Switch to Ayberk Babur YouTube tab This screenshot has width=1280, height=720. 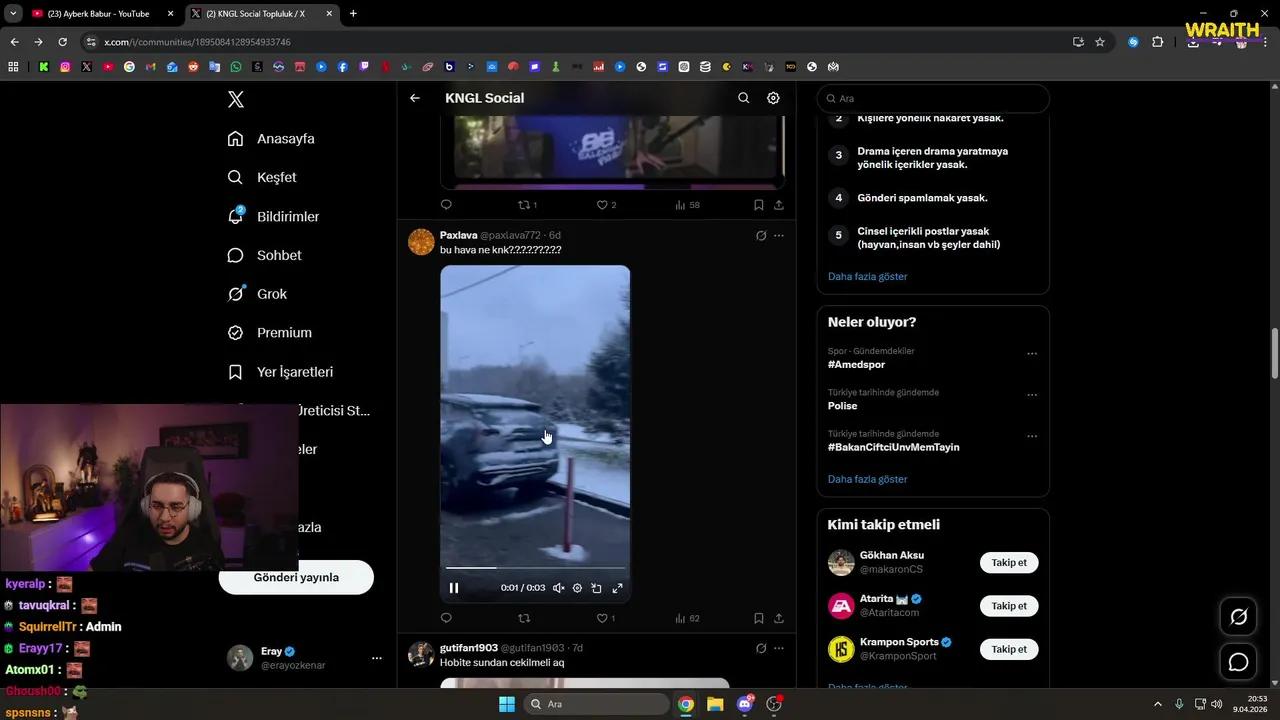point(98,14)
